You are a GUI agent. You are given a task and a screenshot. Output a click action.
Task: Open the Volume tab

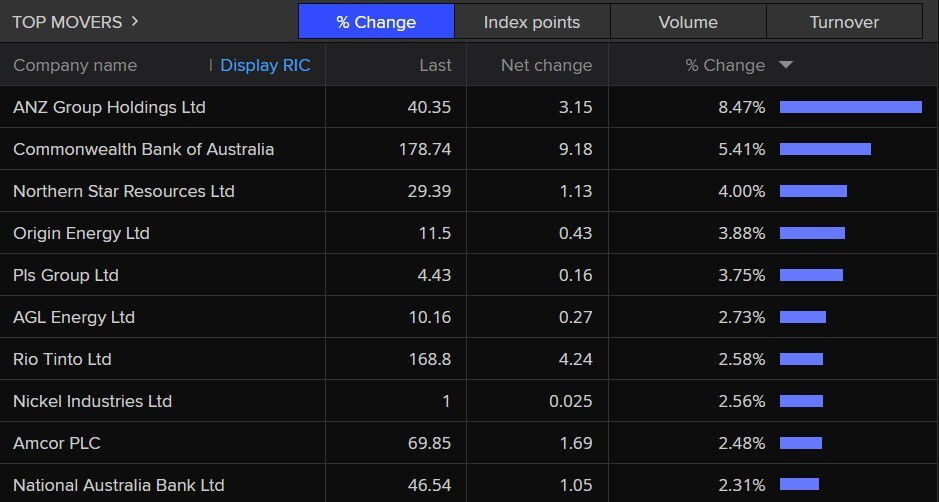pyautogui.click(x=688, y=21)
